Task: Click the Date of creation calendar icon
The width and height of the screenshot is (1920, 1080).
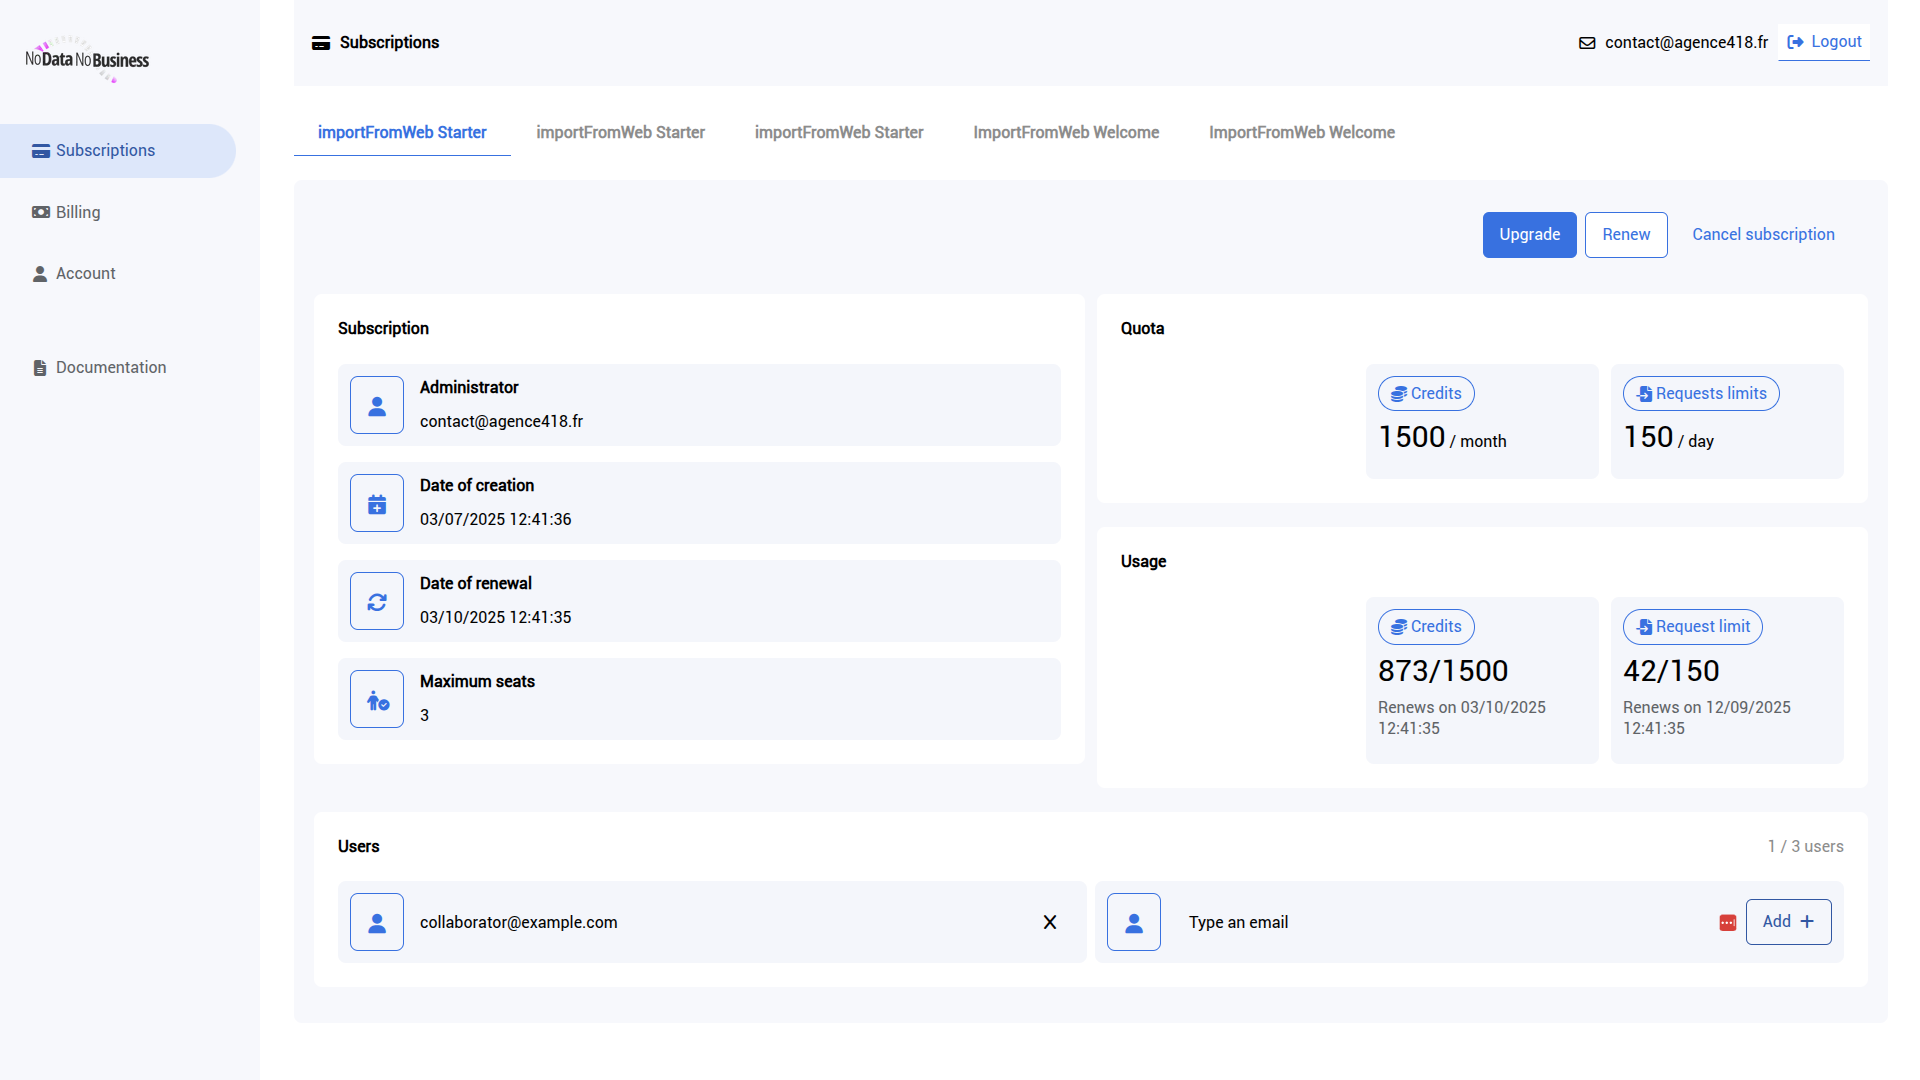Action: click(x=377, y=503)
